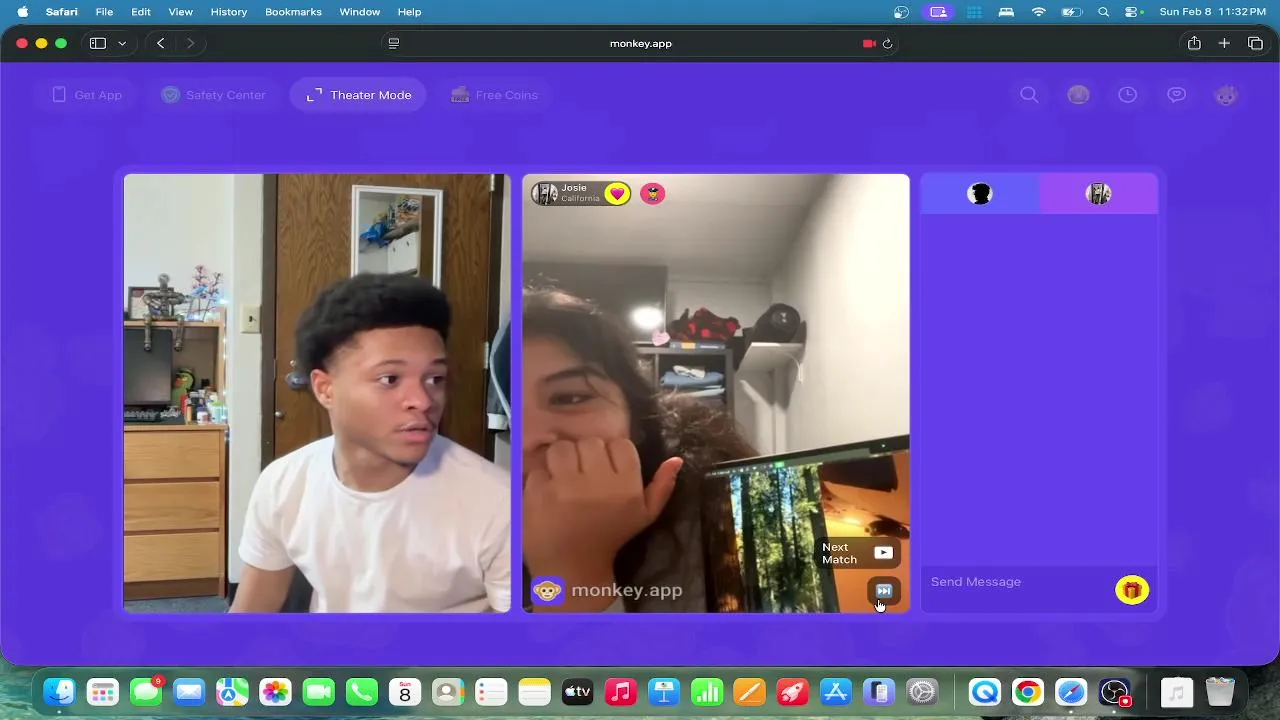Open the Spotlight search icon
The image size is (1280, 720).
1104,12
